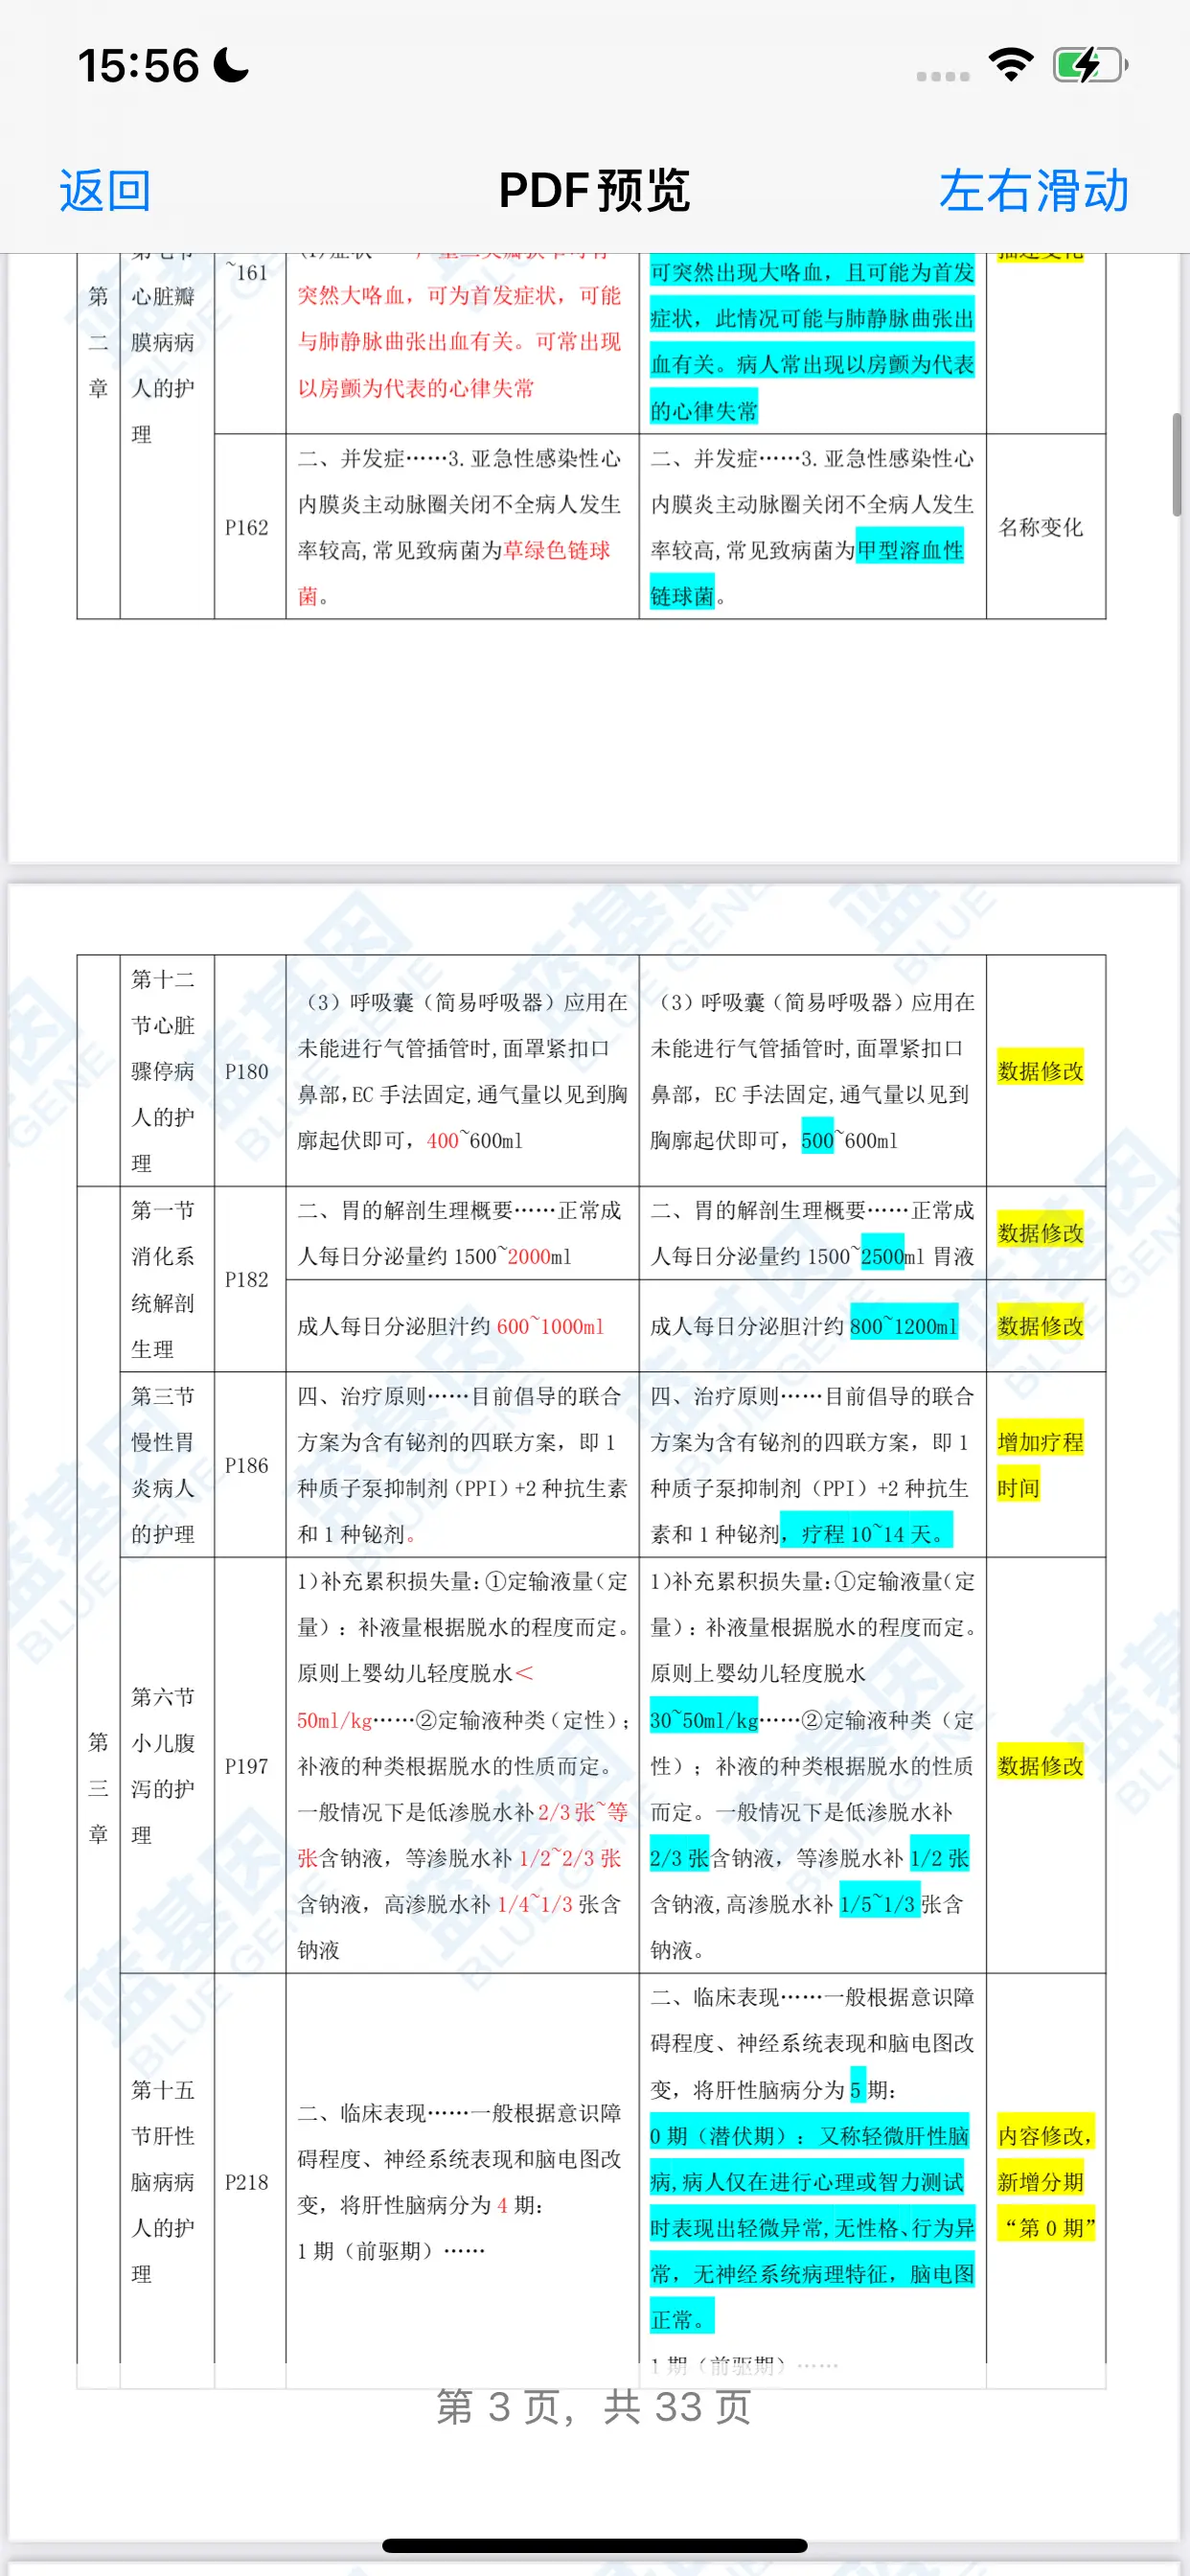Tap the 左右滑动 button
Viewport: 1190px width, 2576px height.
[x=1033, y=190]
